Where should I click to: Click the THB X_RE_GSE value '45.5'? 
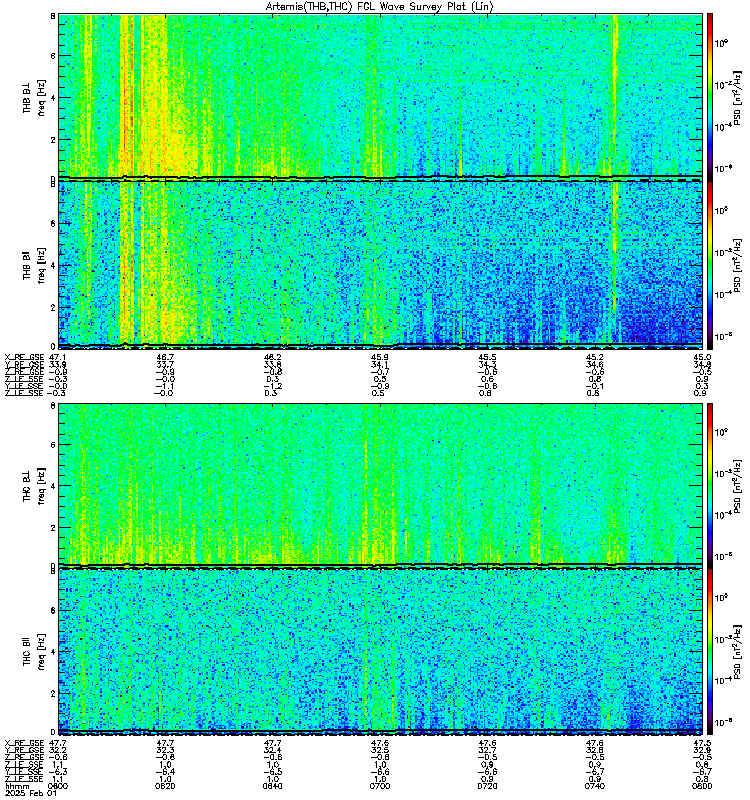[488, 357]
